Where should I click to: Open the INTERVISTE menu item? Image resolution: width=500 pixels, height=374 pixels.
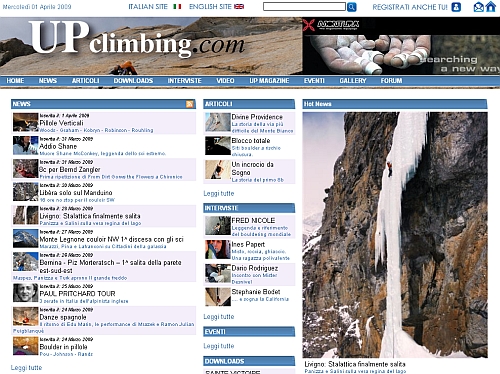pos(184,81)
